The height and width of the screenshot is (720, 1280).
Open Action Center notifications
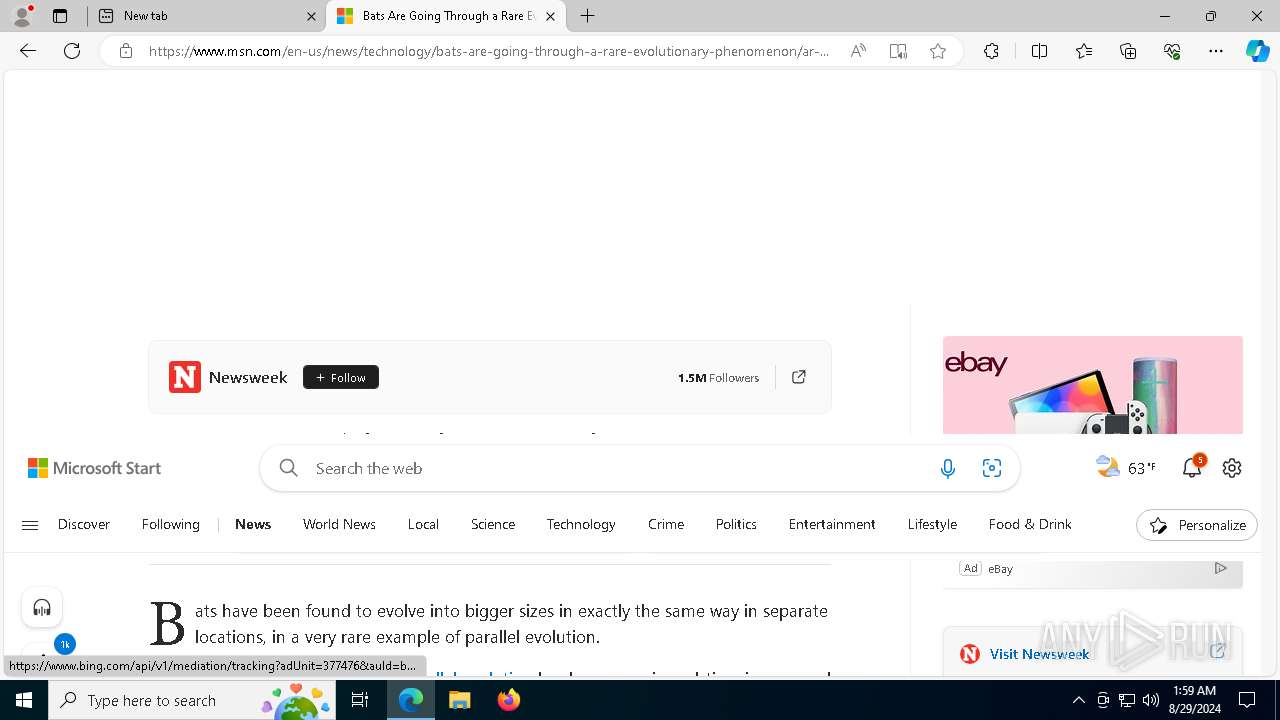1247,700
